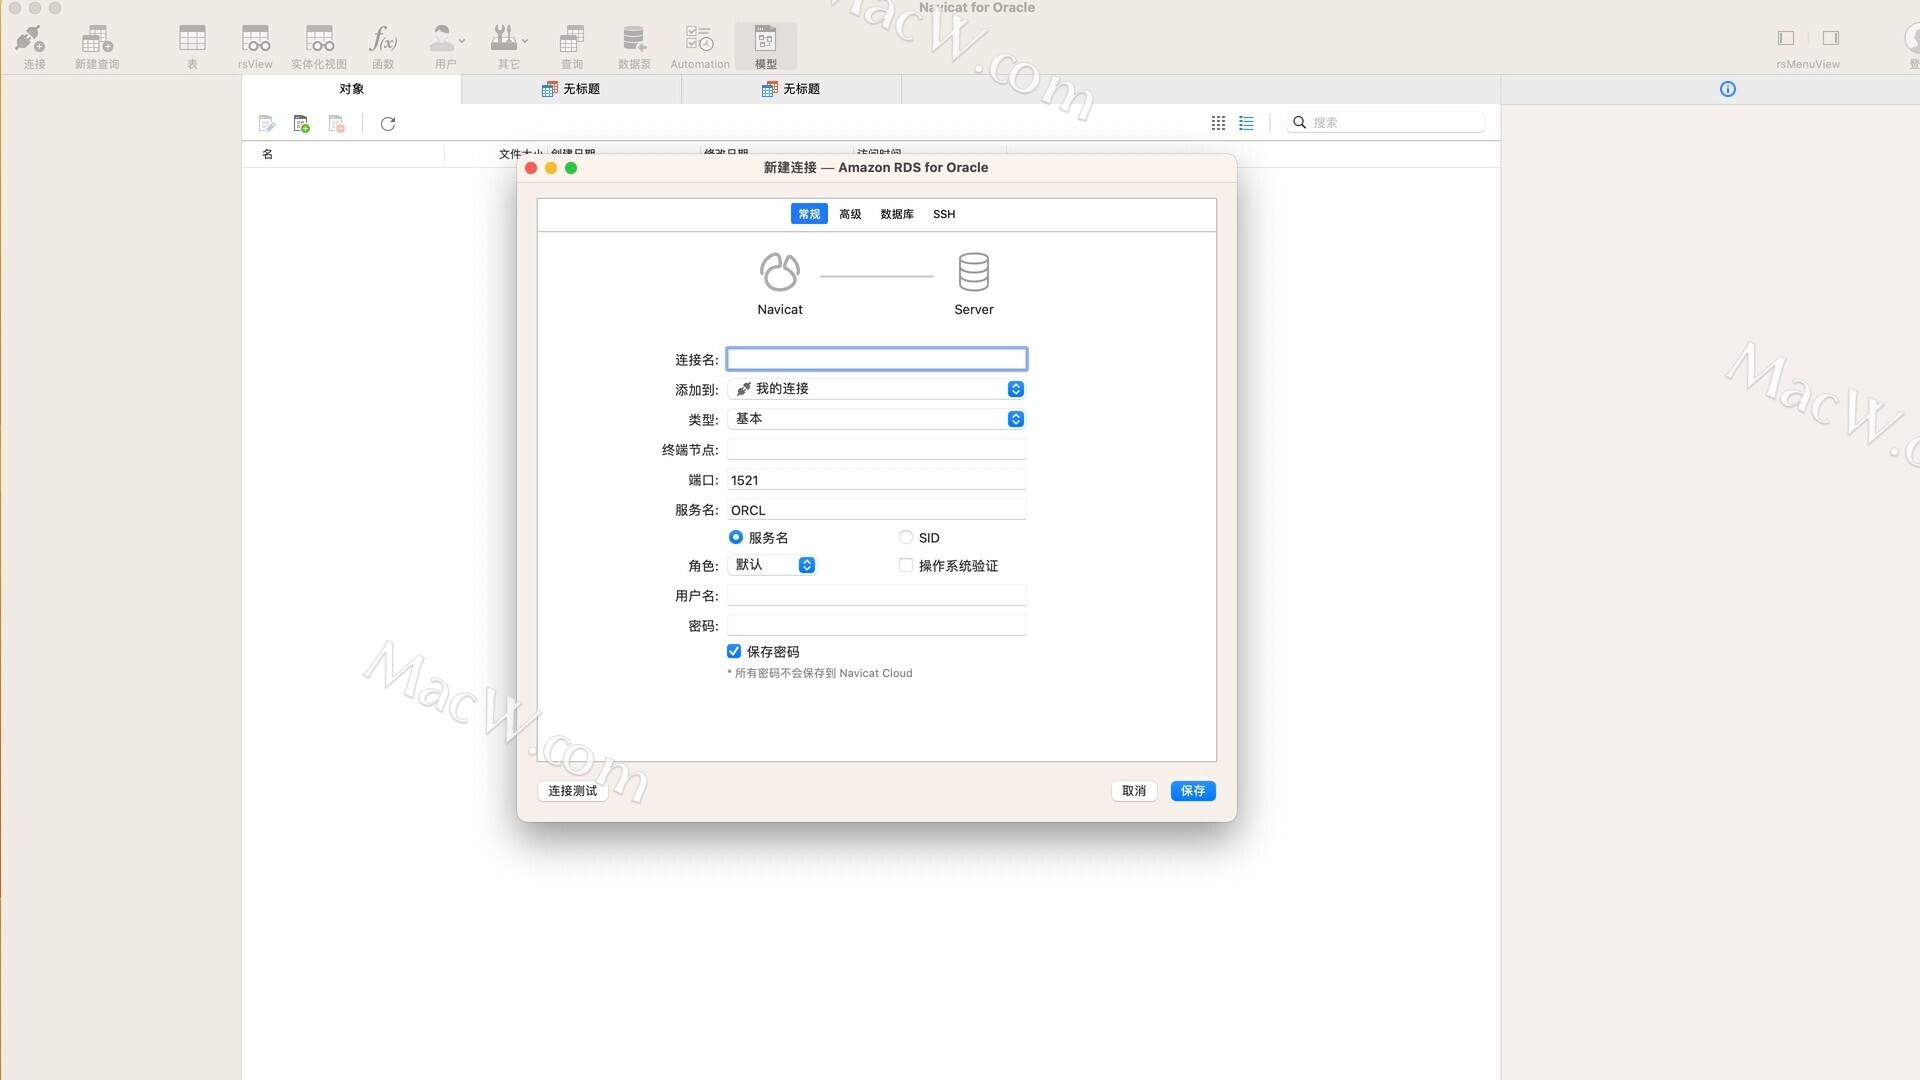Select the 对象 tab
The width and height of the screenshot is (1920, 1080).
click(351, 89)
